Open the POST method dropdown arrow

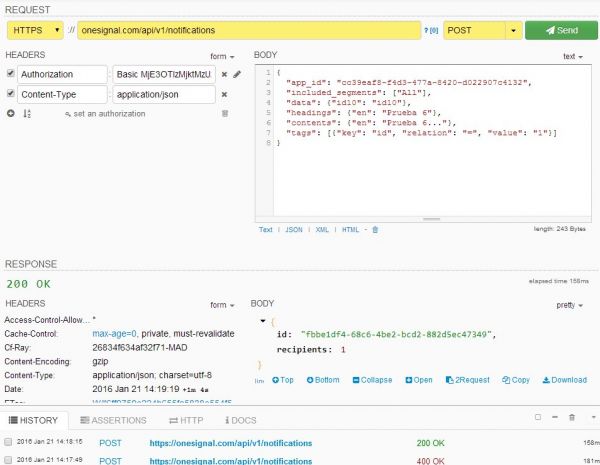(514, 30)
